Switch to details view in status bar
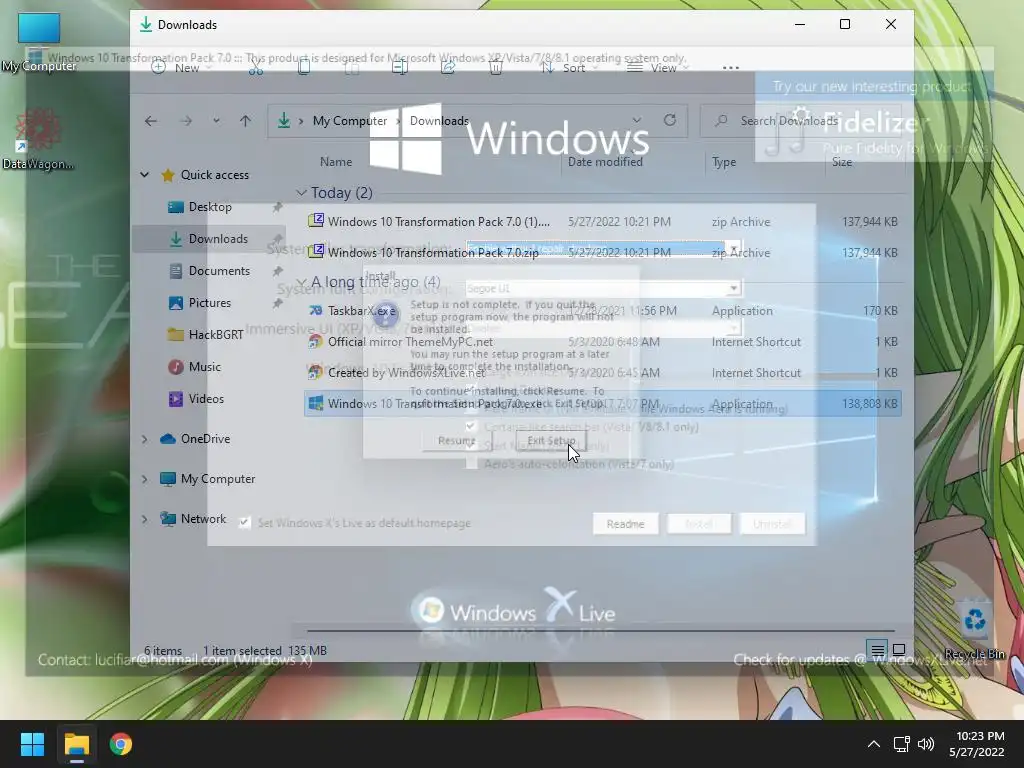1024x768 pixels. (878, 650)
